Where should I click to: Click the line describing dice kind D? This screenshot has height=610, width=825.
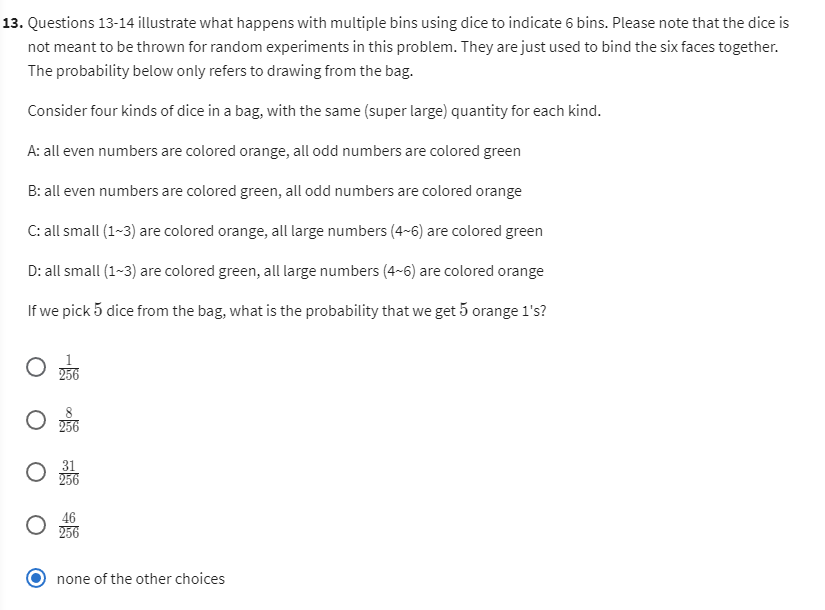(x=285, y=271)
